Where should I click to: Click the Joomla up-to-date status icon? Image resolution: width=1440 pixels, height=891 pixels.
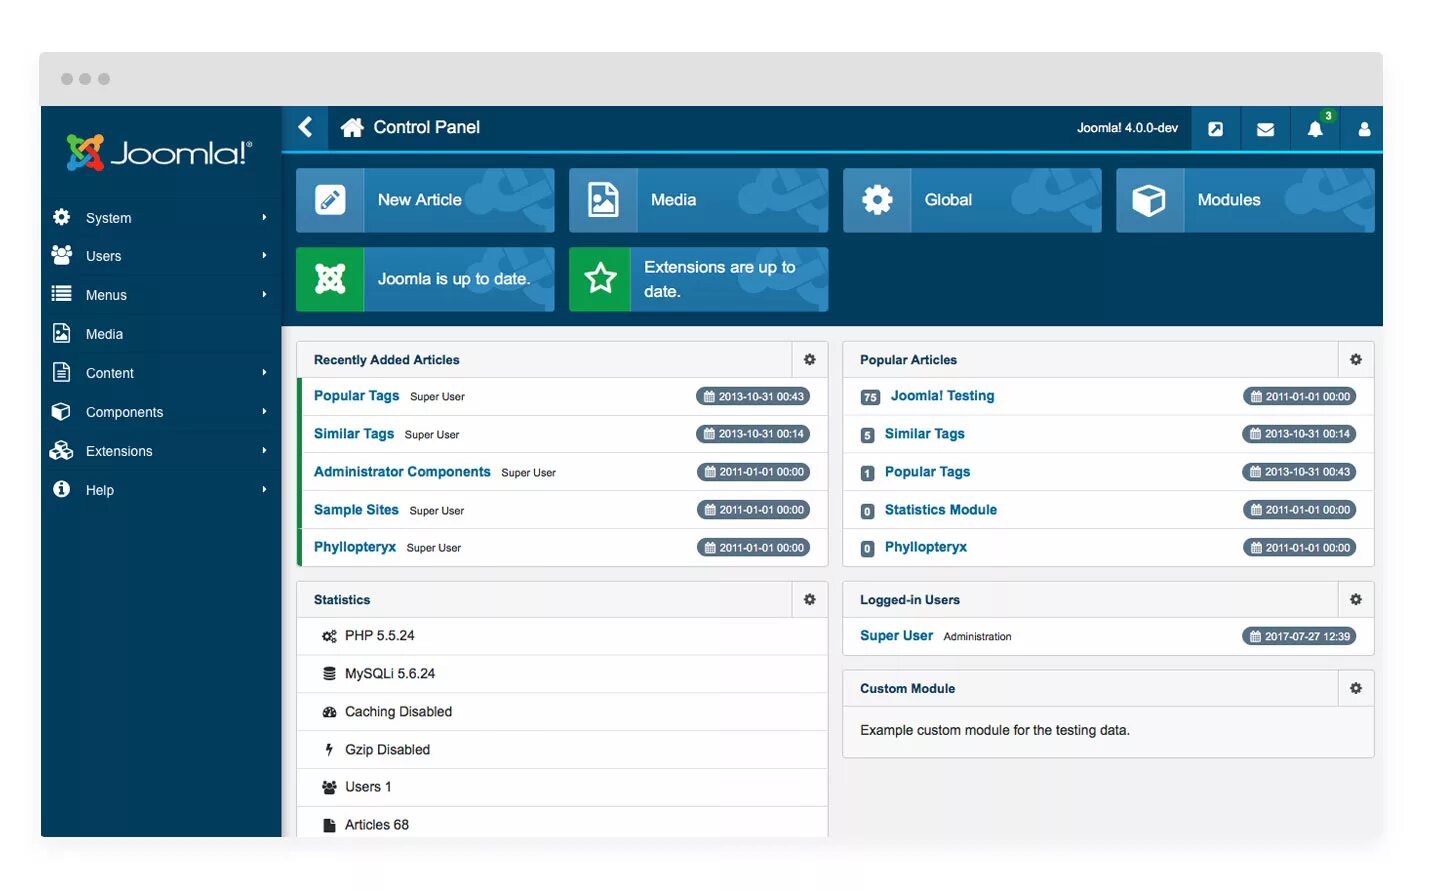330,279
